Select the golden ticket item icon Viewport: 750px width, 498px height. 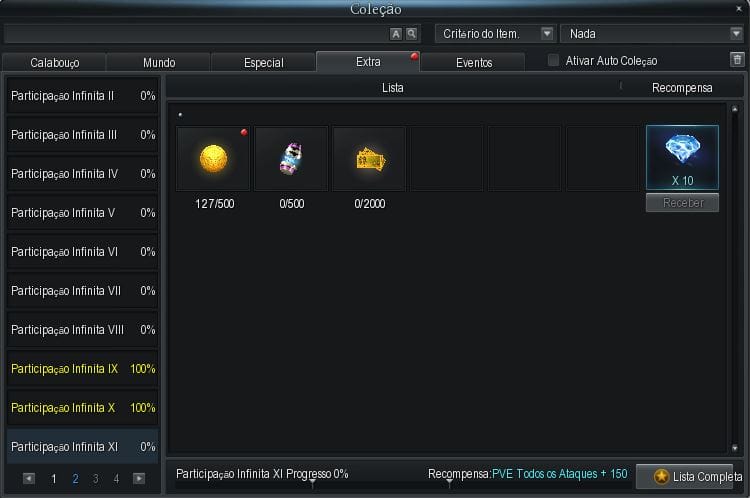pos(369,158)
